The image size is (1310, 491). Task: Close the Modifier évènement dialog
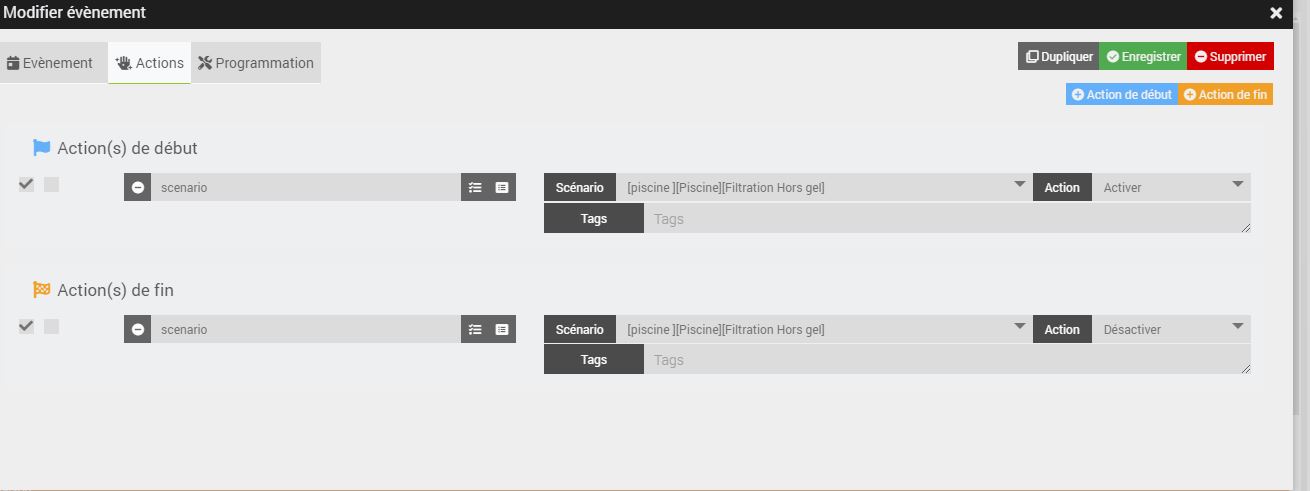[x=1276, y=13]
